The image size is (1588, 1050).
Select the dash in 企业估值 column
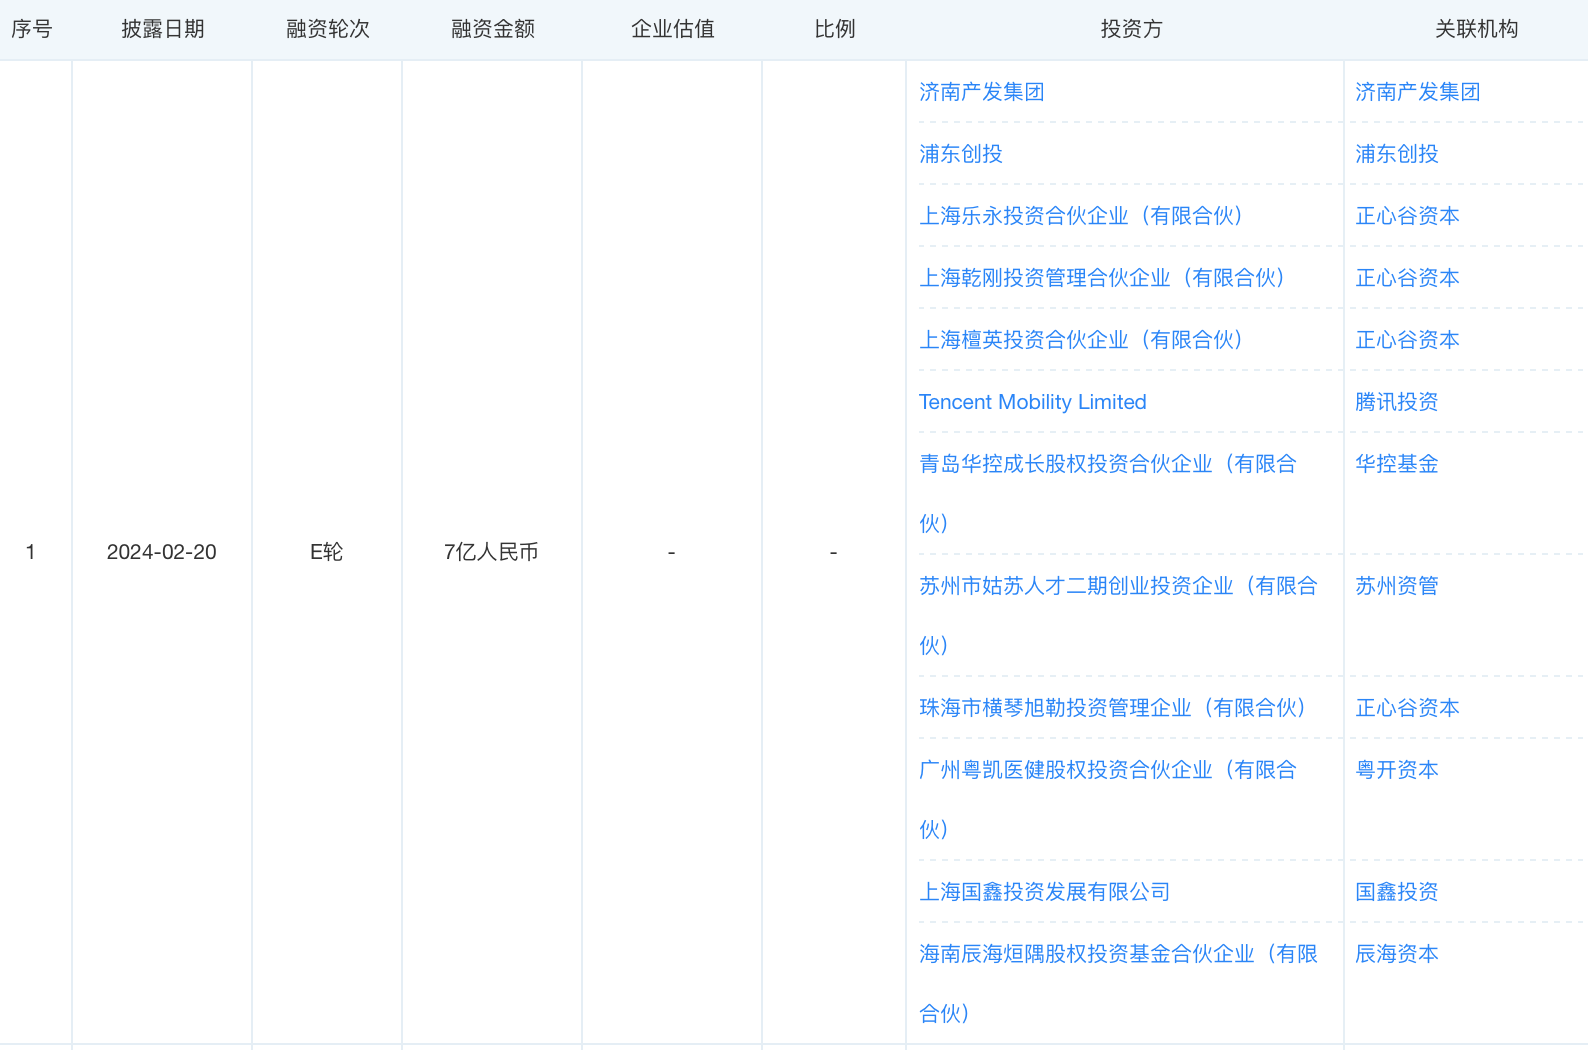671,552
